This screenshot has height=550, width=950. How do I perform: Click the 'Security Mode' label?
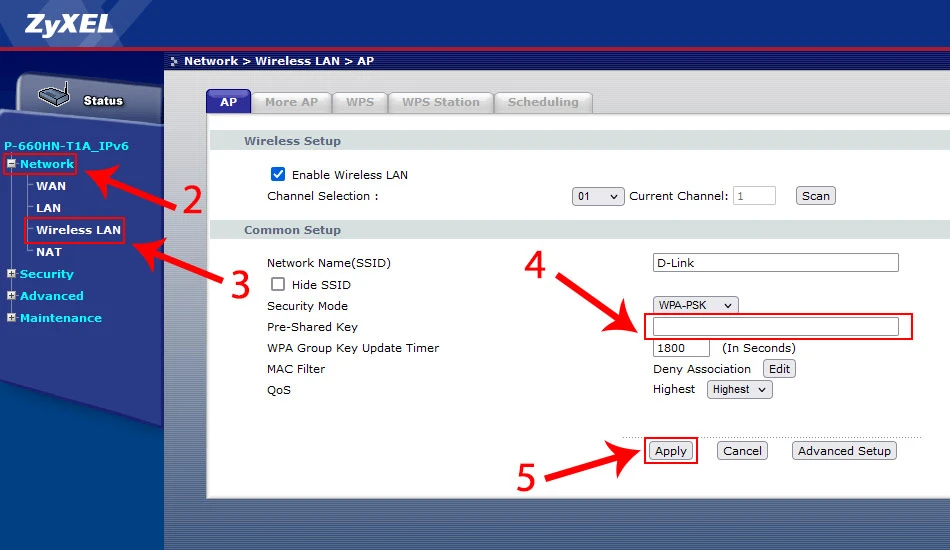pos(308,306)
